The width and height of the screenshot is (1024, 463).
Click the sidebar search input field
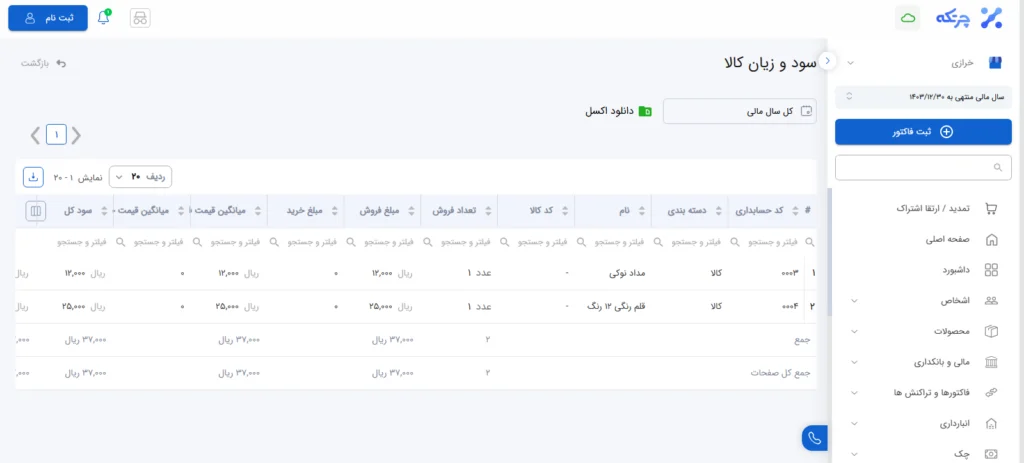923,168
